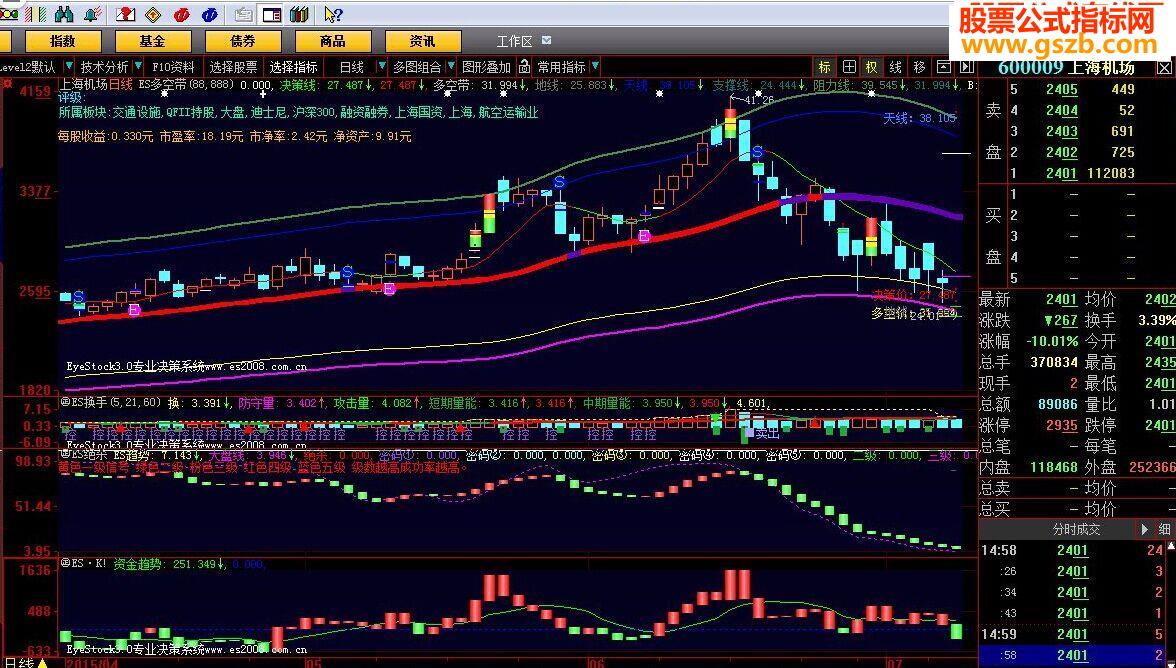Click the 标 chart toolbar button
The width and height of the screenshot is (1176, 668).
tap(824, 67)
